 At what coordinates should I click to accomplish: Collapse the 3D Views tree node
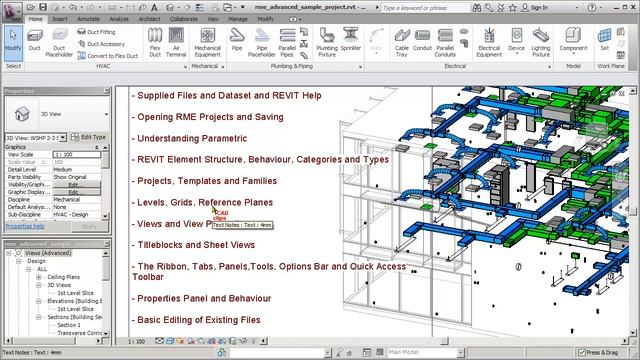coord(39,285)
